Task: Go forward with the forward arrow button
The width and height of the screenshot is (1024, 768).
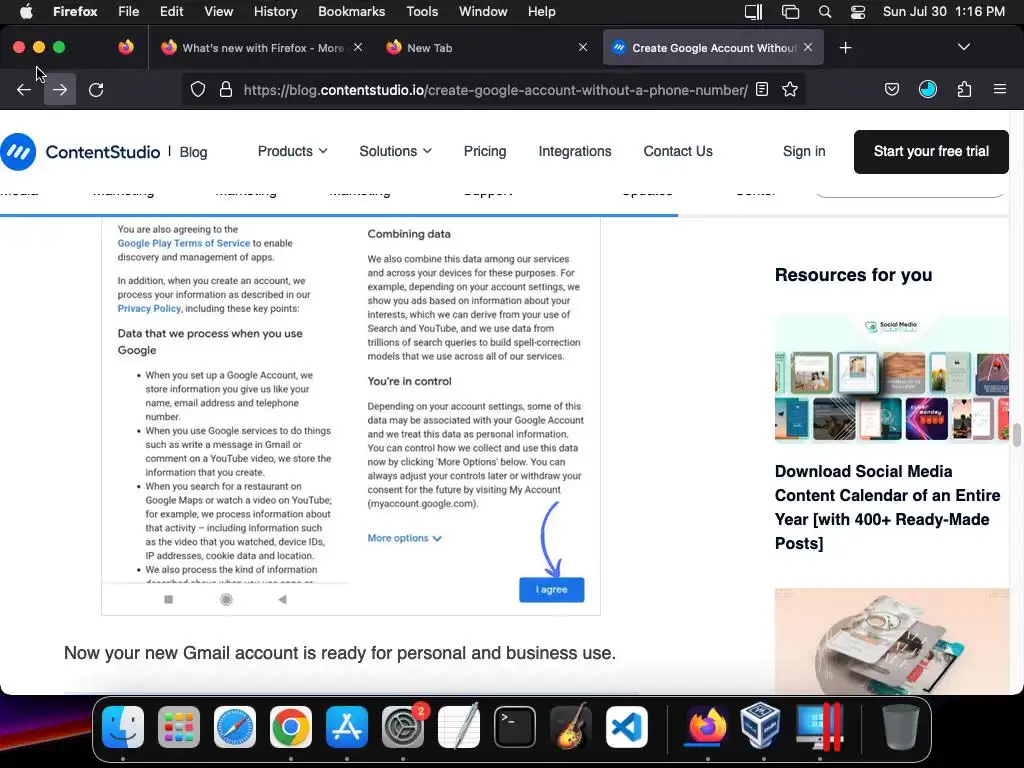Action: [x=59, y=89]
